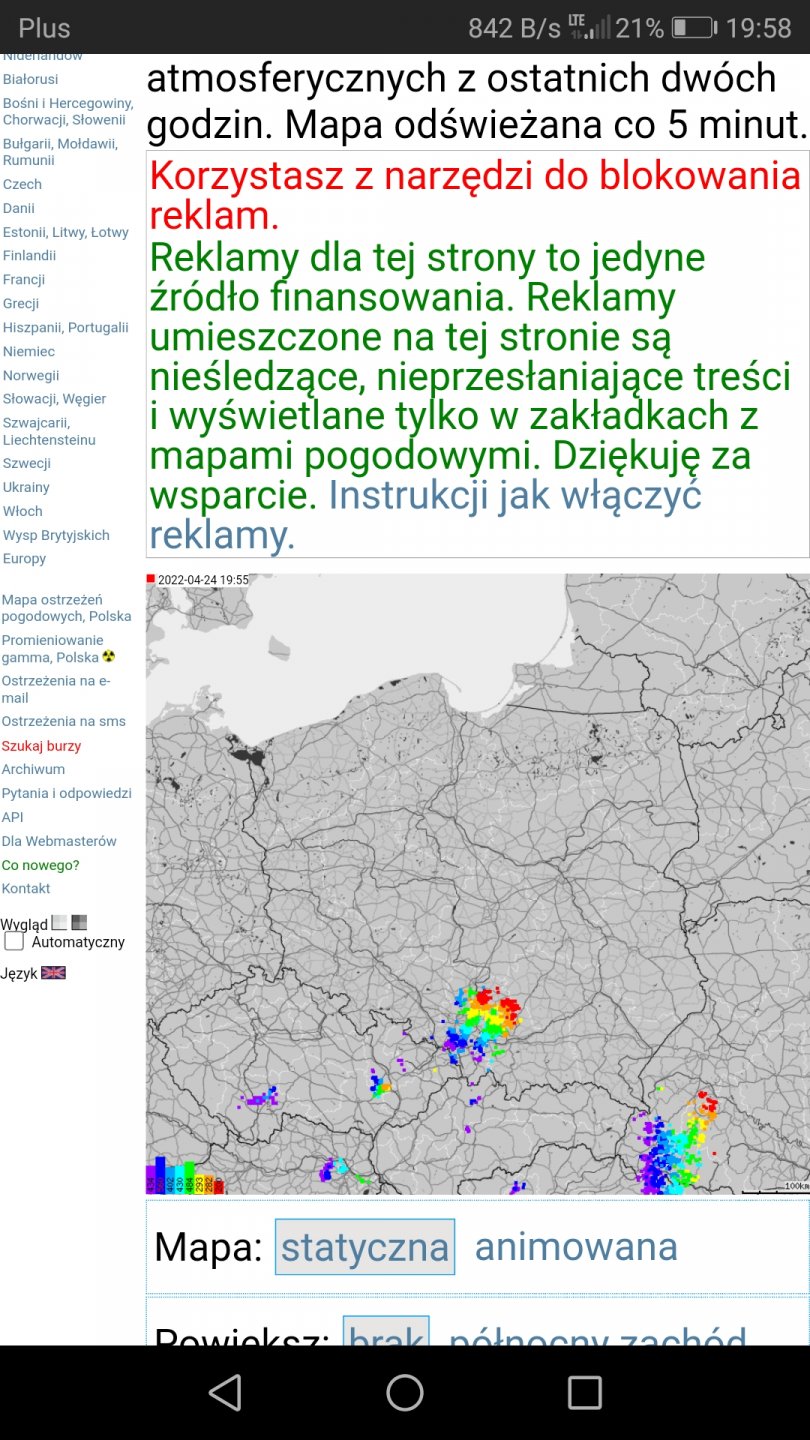Tap the Android home circle button
Viewport: 810px width, 1440px height.
(x=405, y=1392)
